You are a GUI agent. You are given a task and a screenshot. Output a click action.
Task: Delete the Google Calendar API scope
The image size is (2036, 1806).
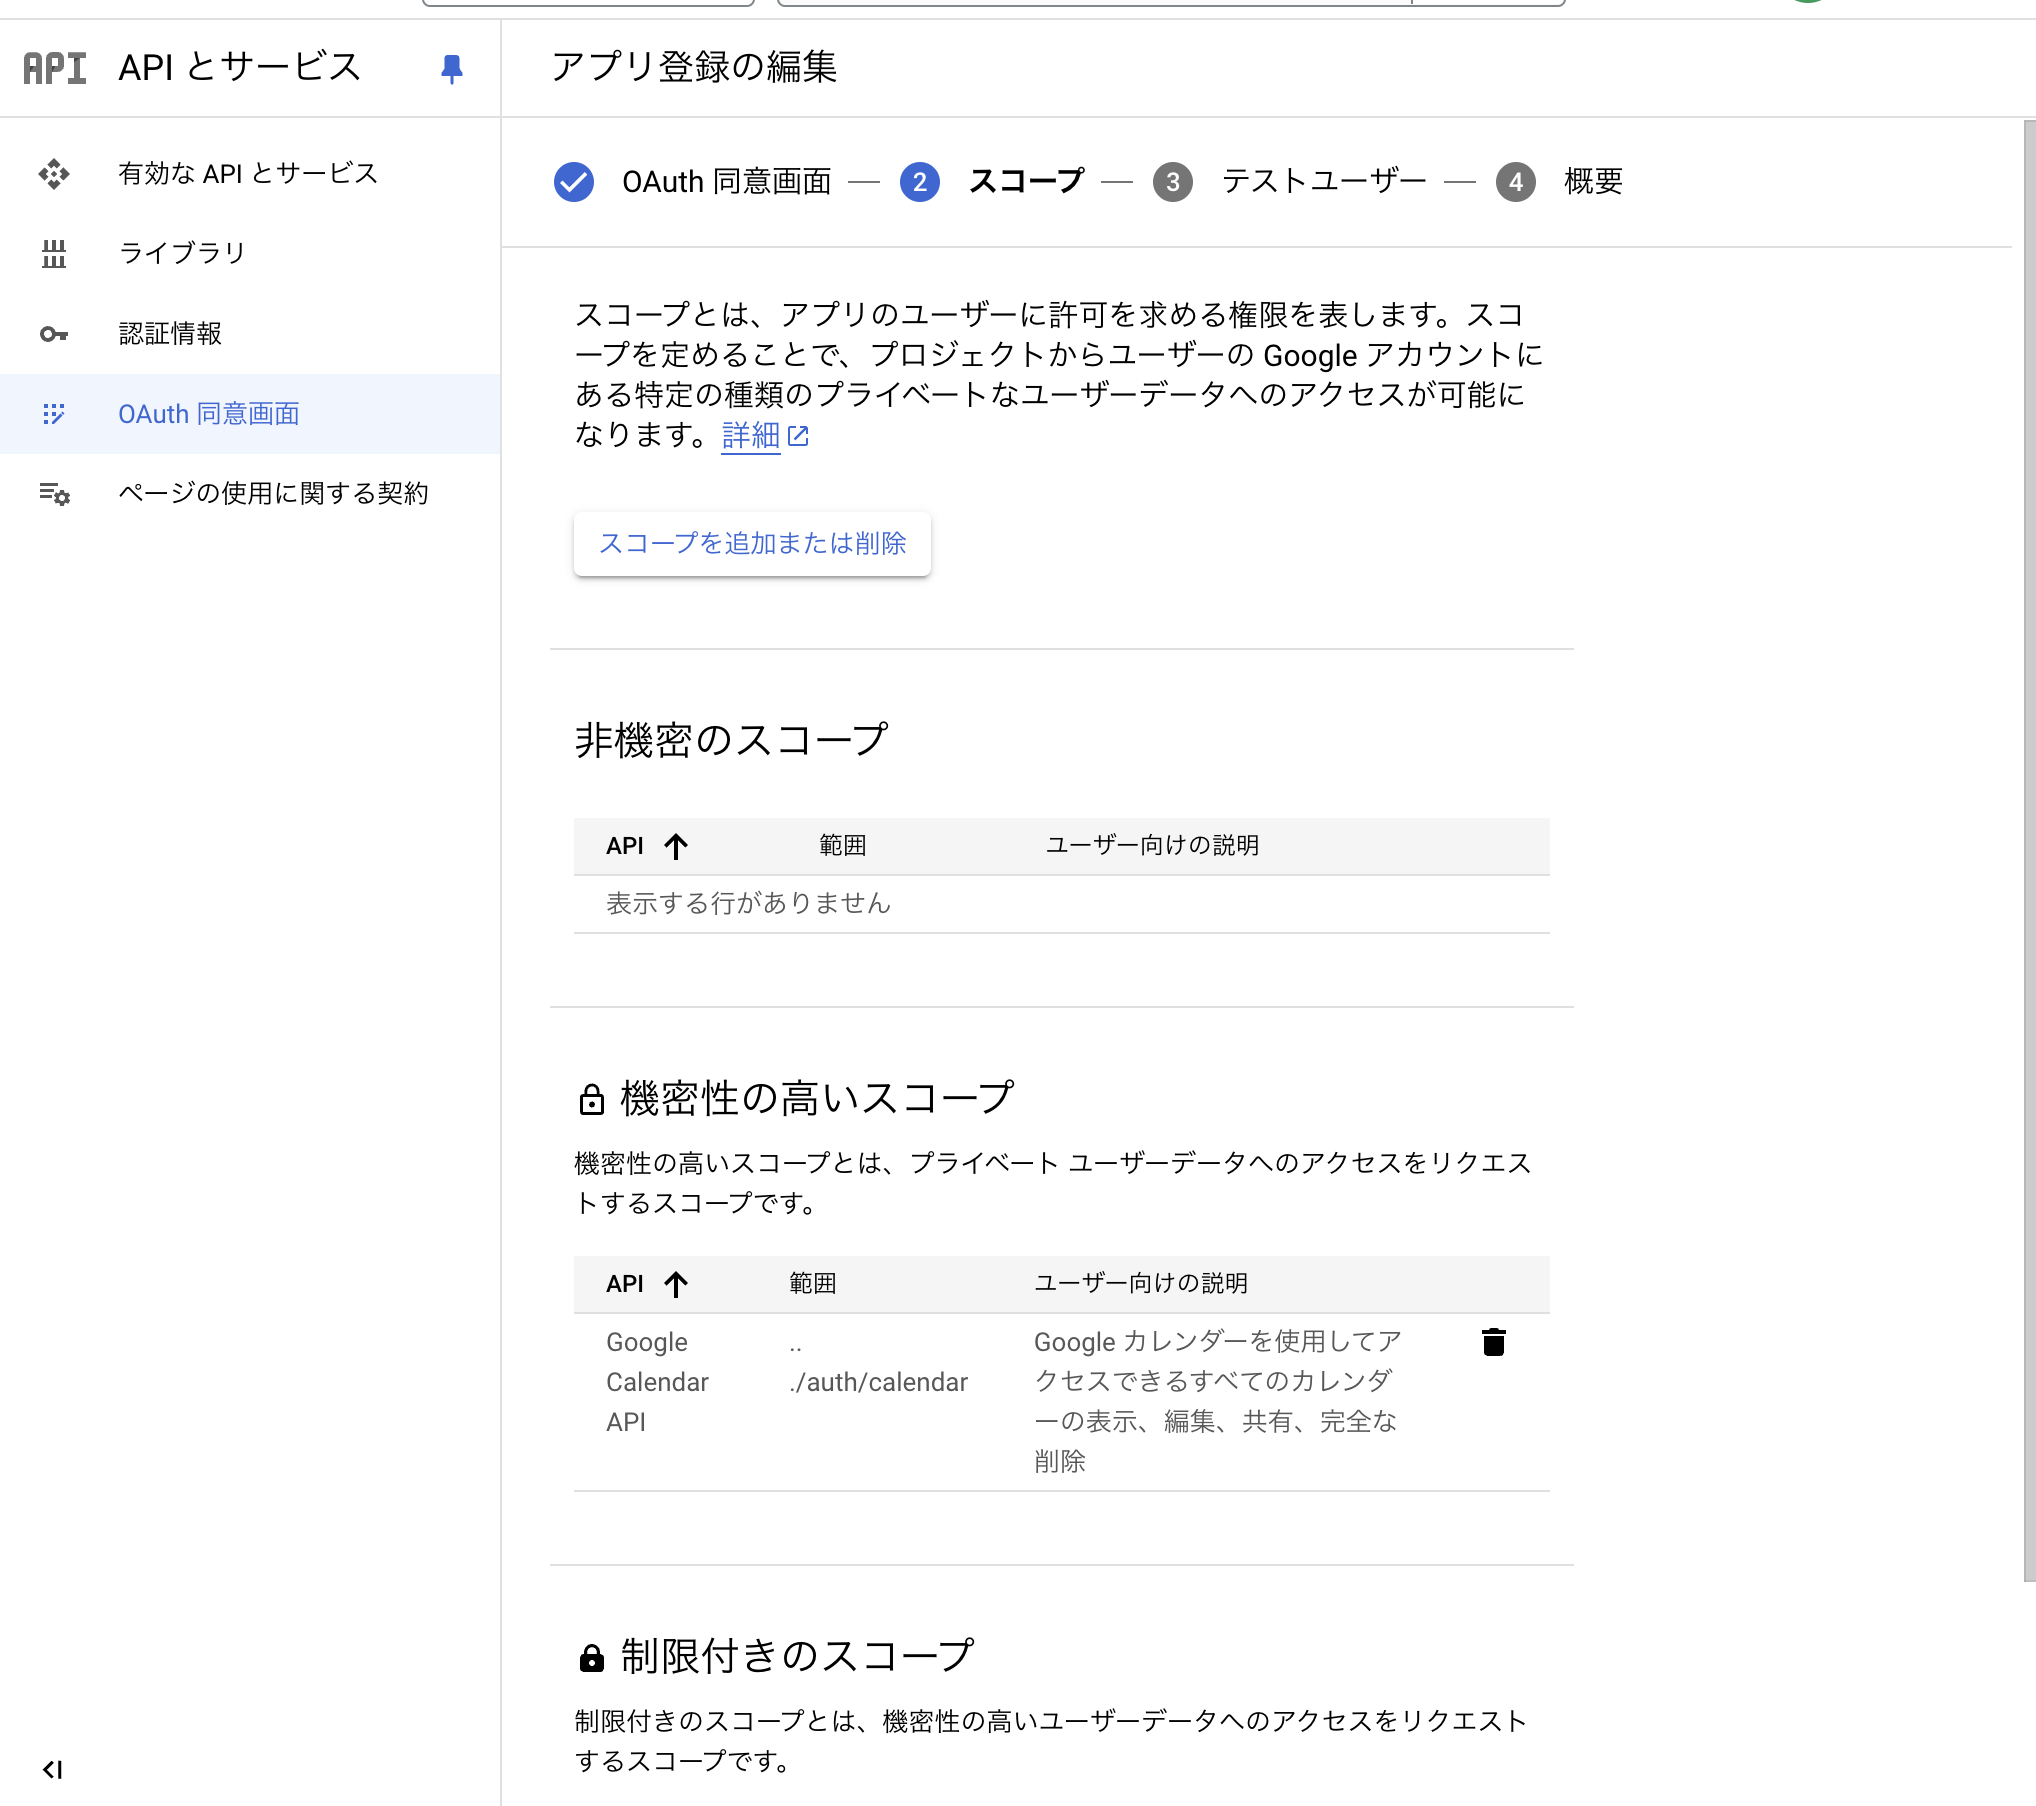pos(1494,1342)
